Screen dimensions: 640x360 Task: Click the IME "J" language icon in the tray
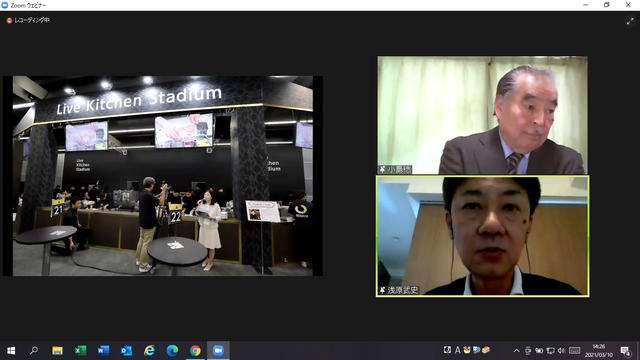point(447,350)
